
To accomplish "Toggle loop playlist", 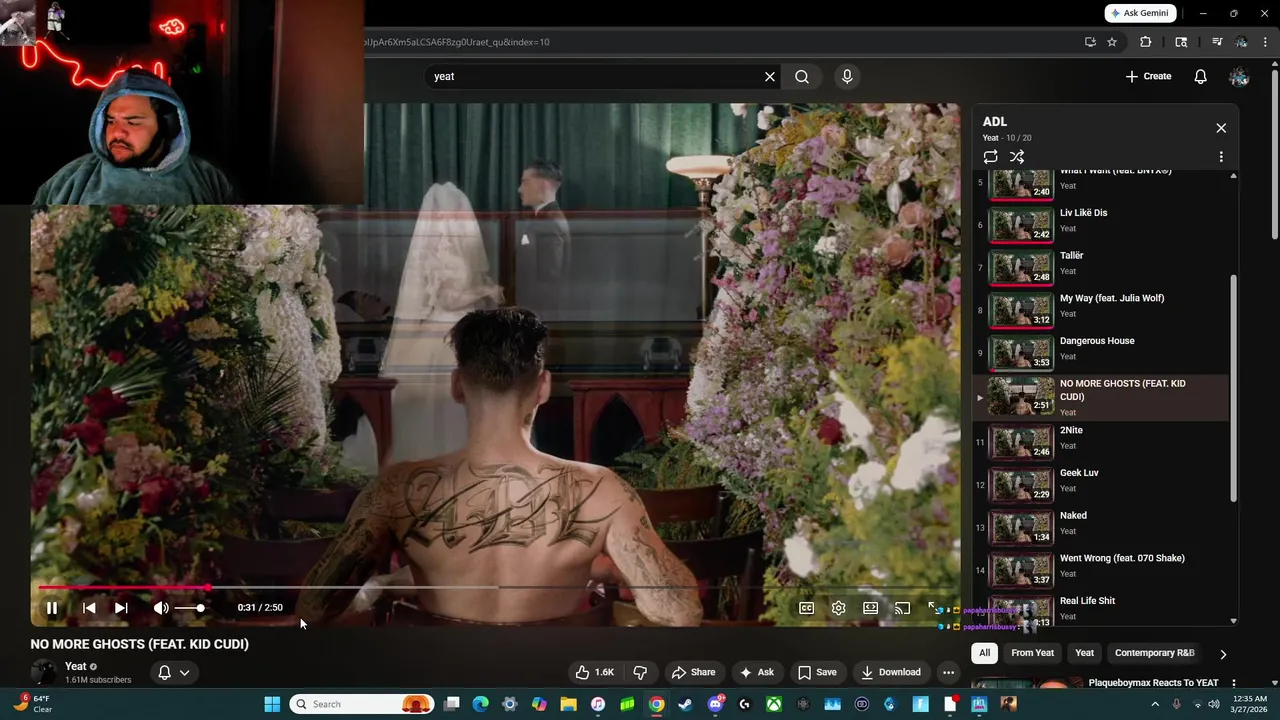I will click(990, 157).
